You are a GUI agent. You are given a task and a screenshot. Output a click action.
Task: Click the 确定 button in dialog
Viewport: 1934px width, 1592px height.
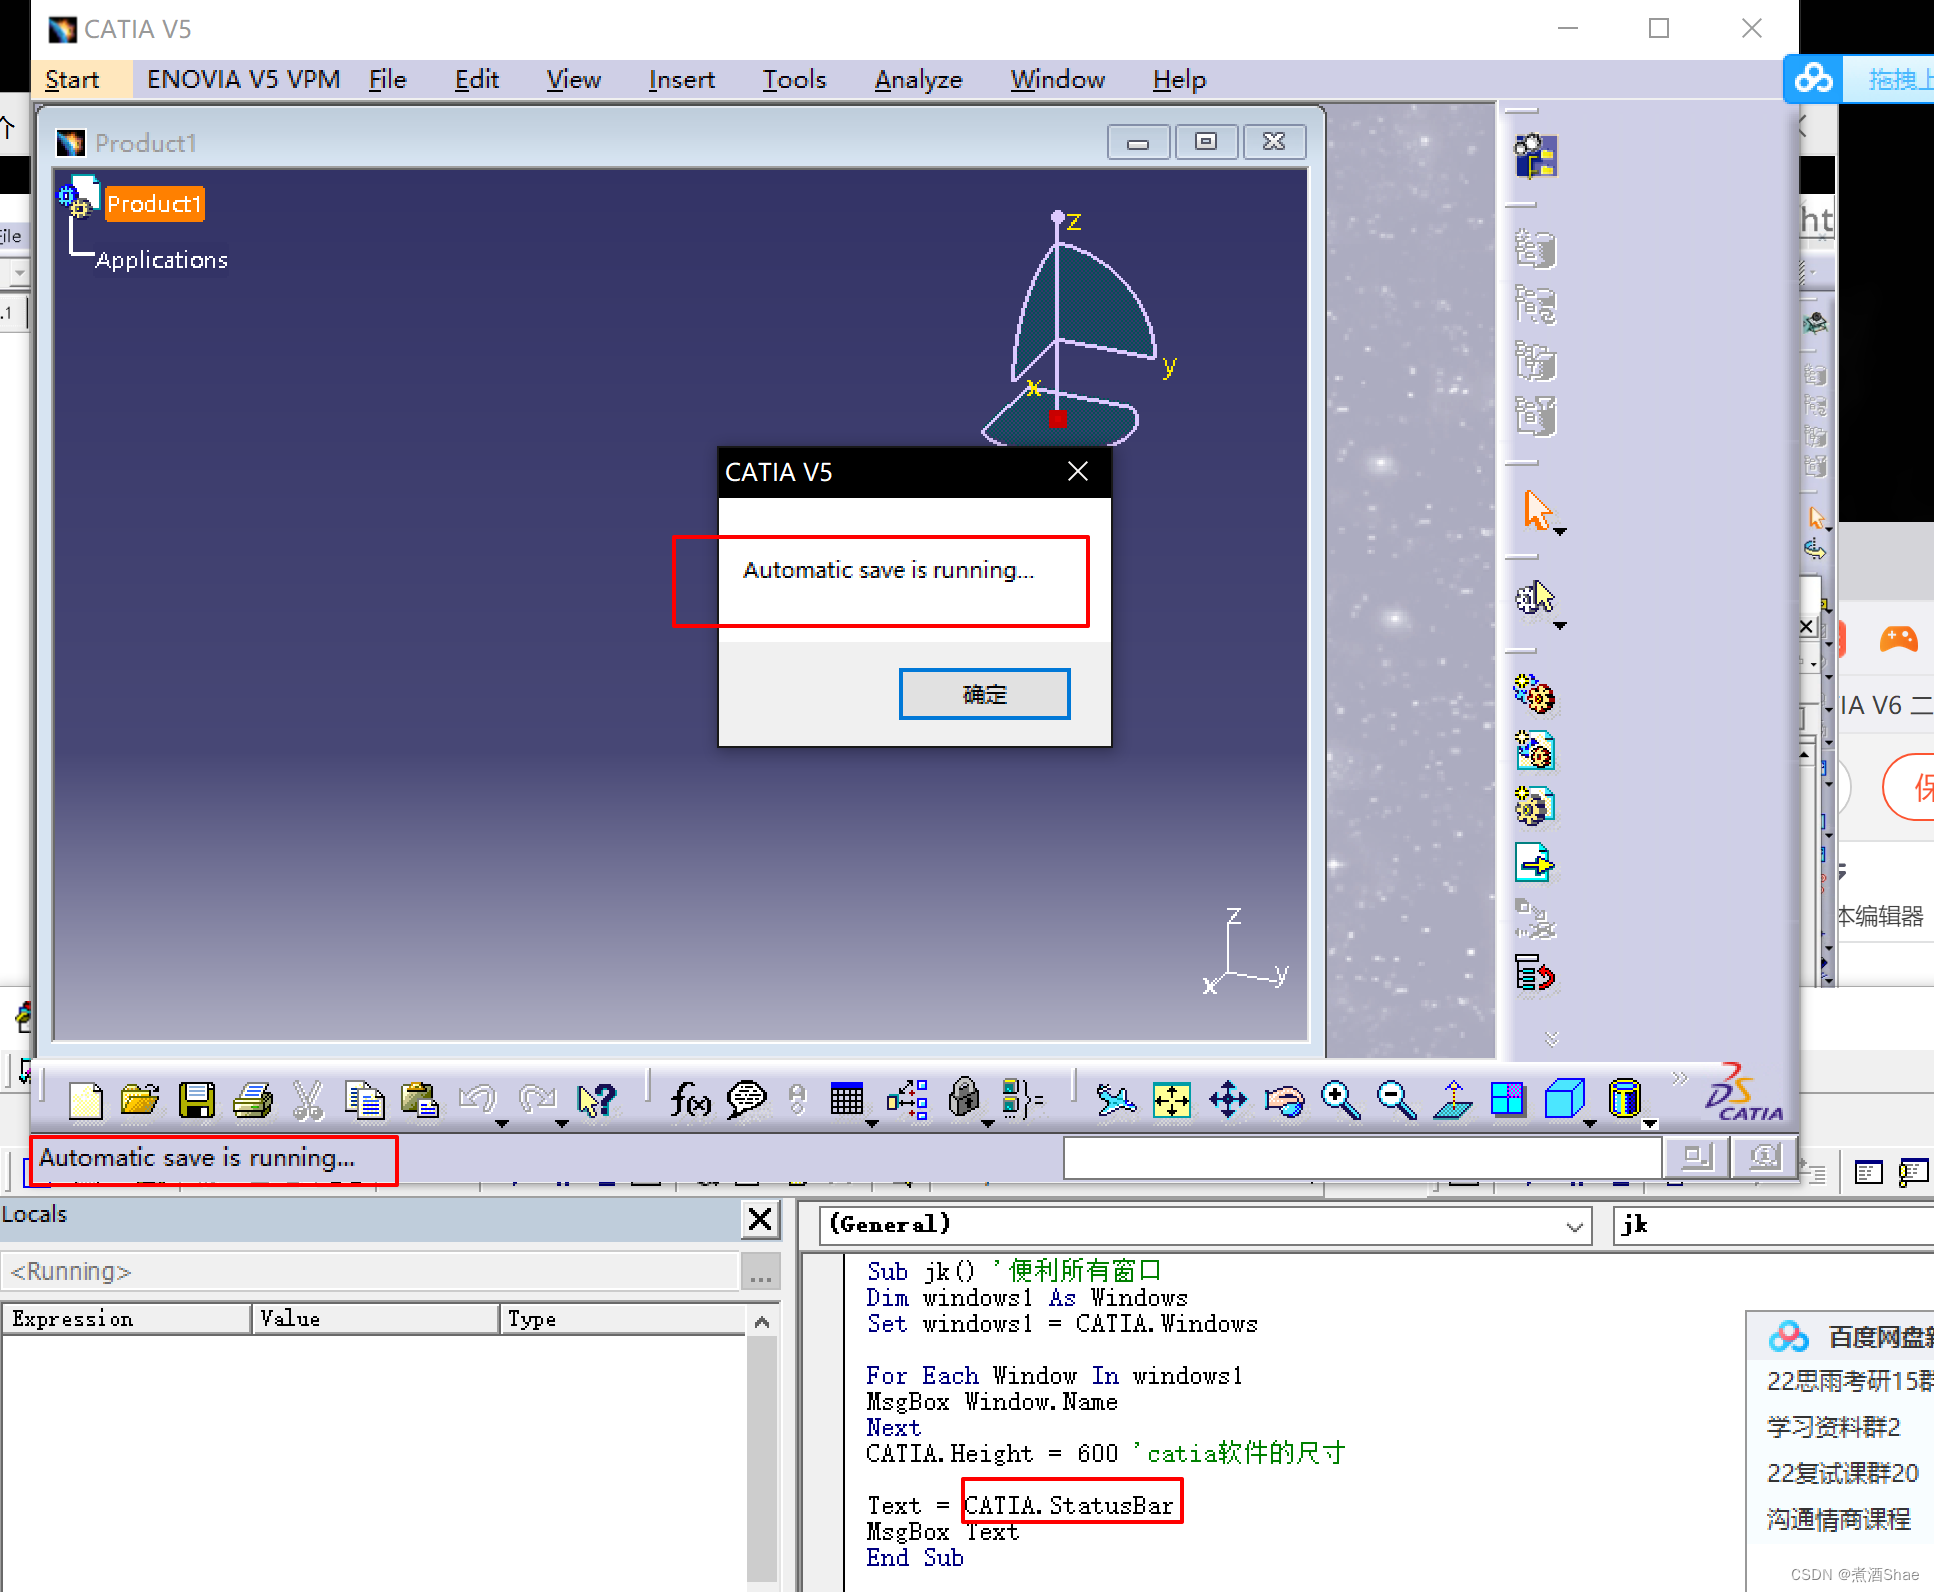point(984,694)
